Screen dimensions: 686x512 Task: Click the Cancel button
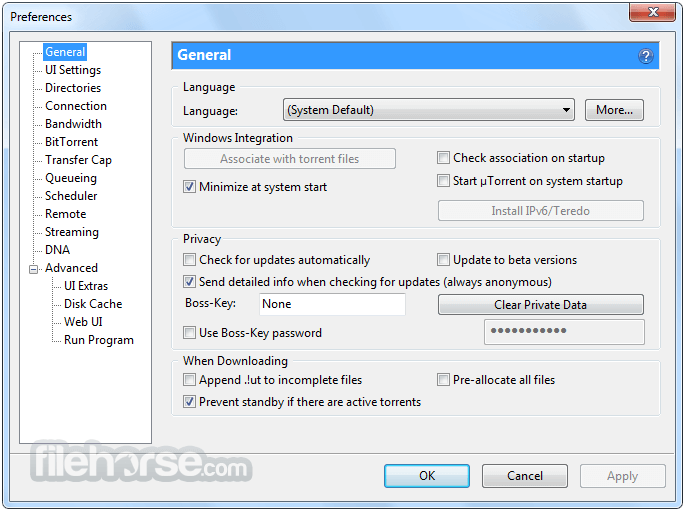[525, 476]
